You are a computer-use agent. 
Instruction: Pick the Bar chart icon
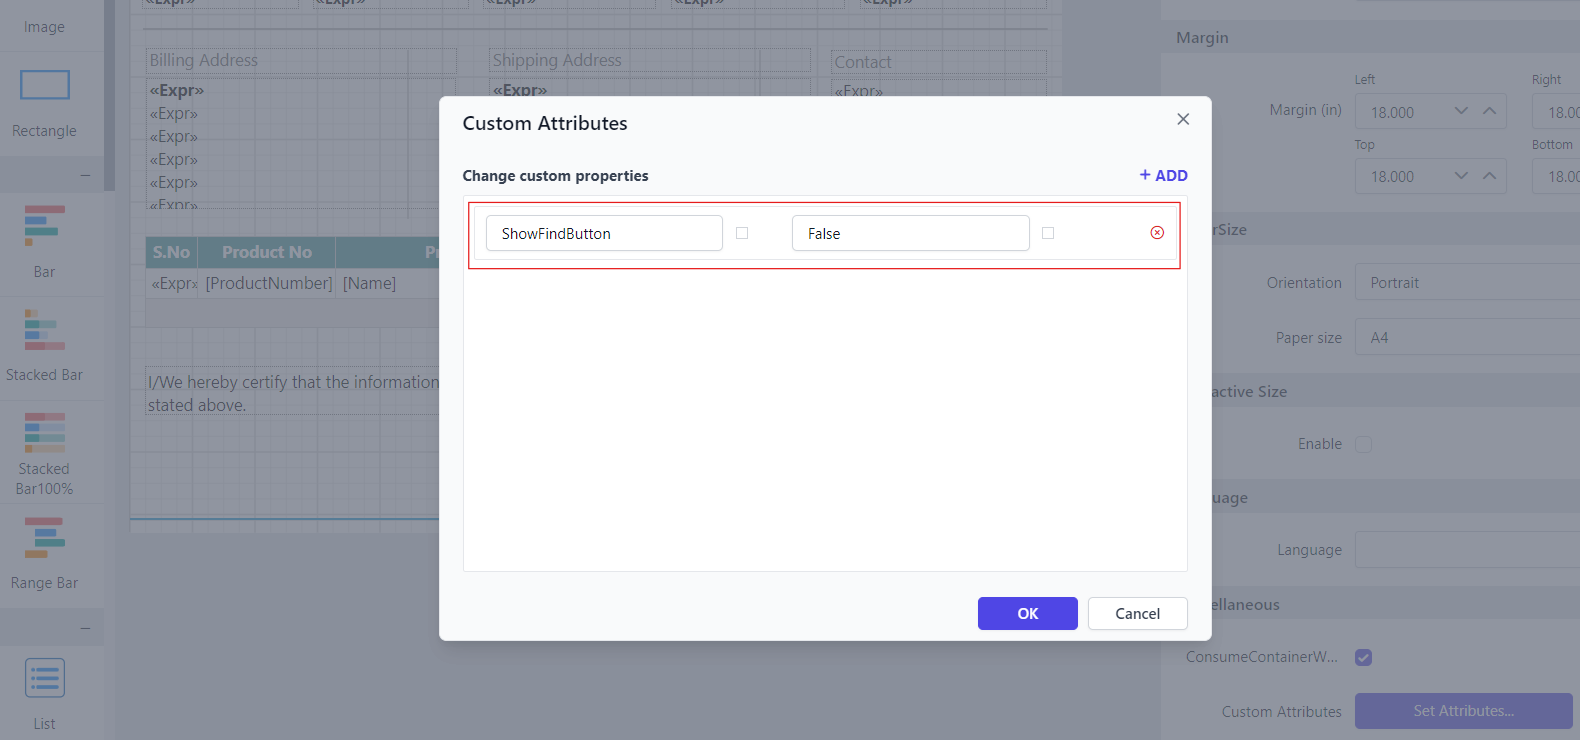coord(45,226)
